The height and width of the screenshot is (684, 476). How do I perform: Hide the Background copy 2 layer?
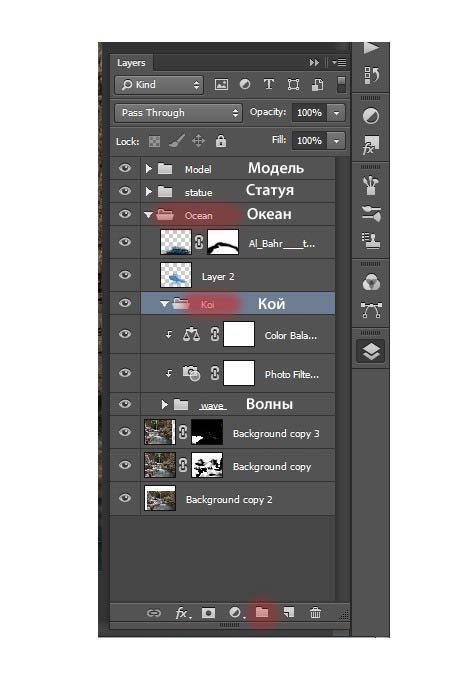(x=125, y=498)
